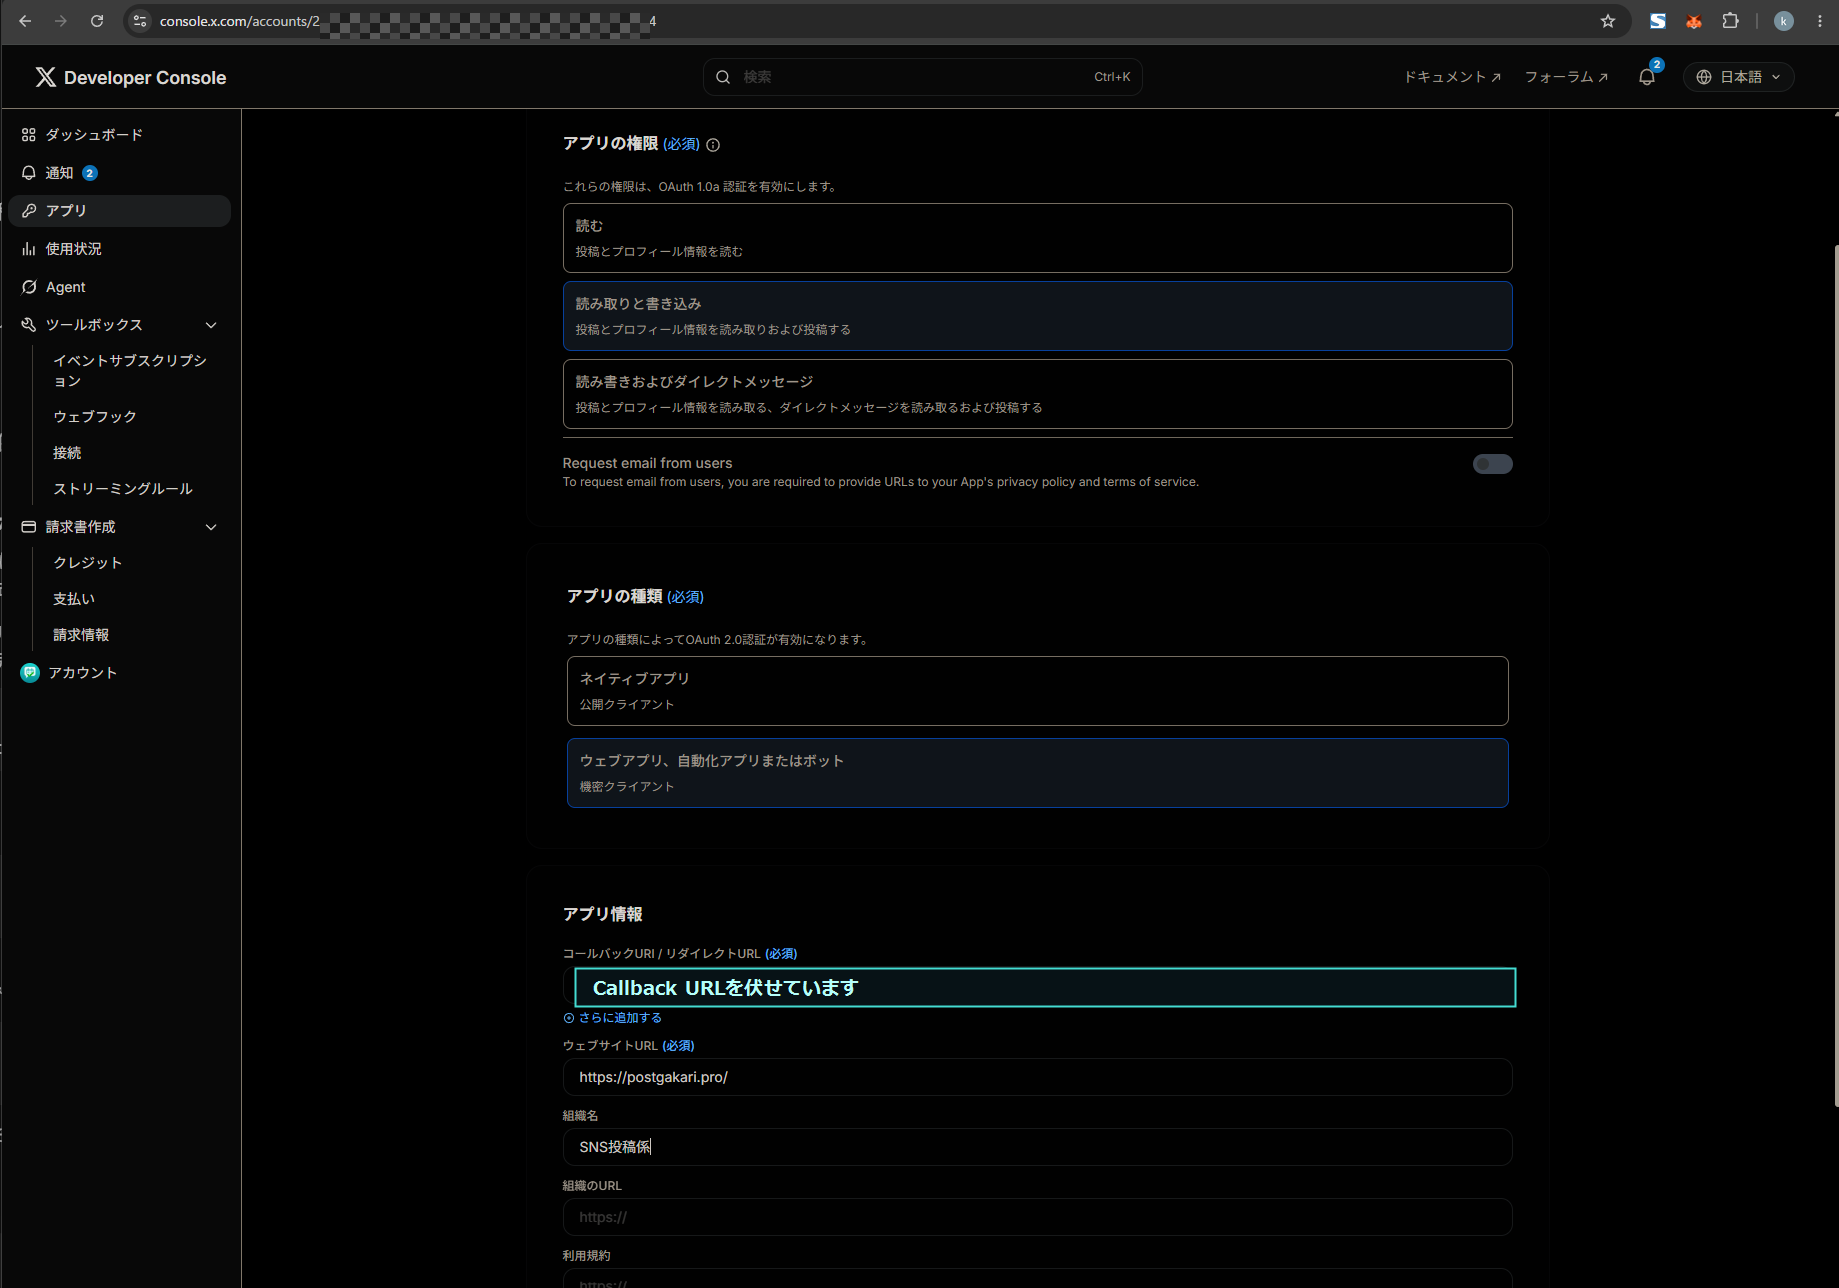Open 使用状況 in the sidebar
The height and width of the screenshot is (1288, 1839).
[120, 249]
